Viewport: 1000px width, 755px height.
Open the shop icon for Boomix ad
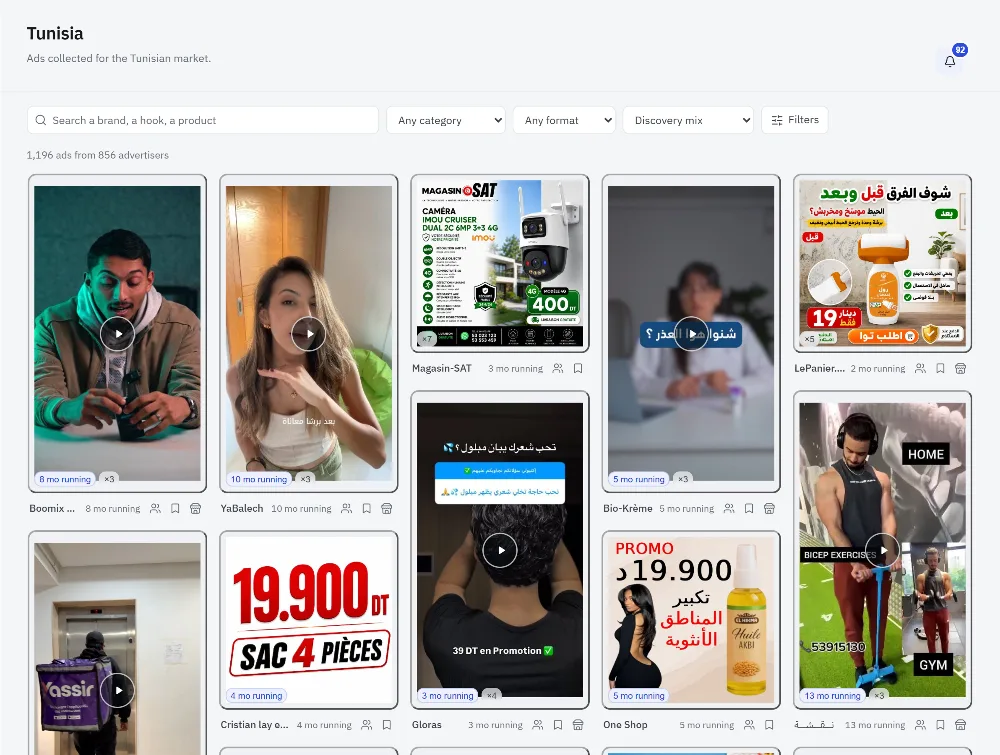(x=196, y=508)
